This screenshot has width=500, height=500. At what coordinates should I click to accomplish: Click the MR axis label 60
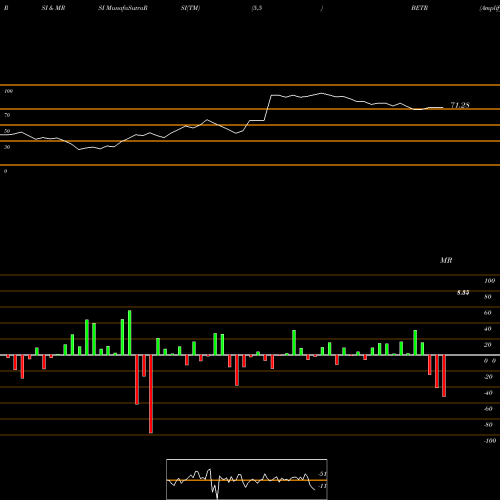pos(488,313)
